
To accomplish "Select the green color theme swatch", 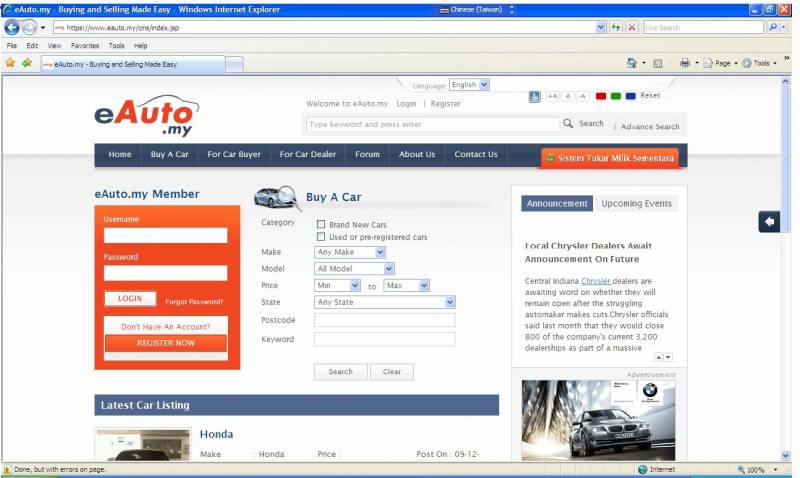I will point(616,96).
